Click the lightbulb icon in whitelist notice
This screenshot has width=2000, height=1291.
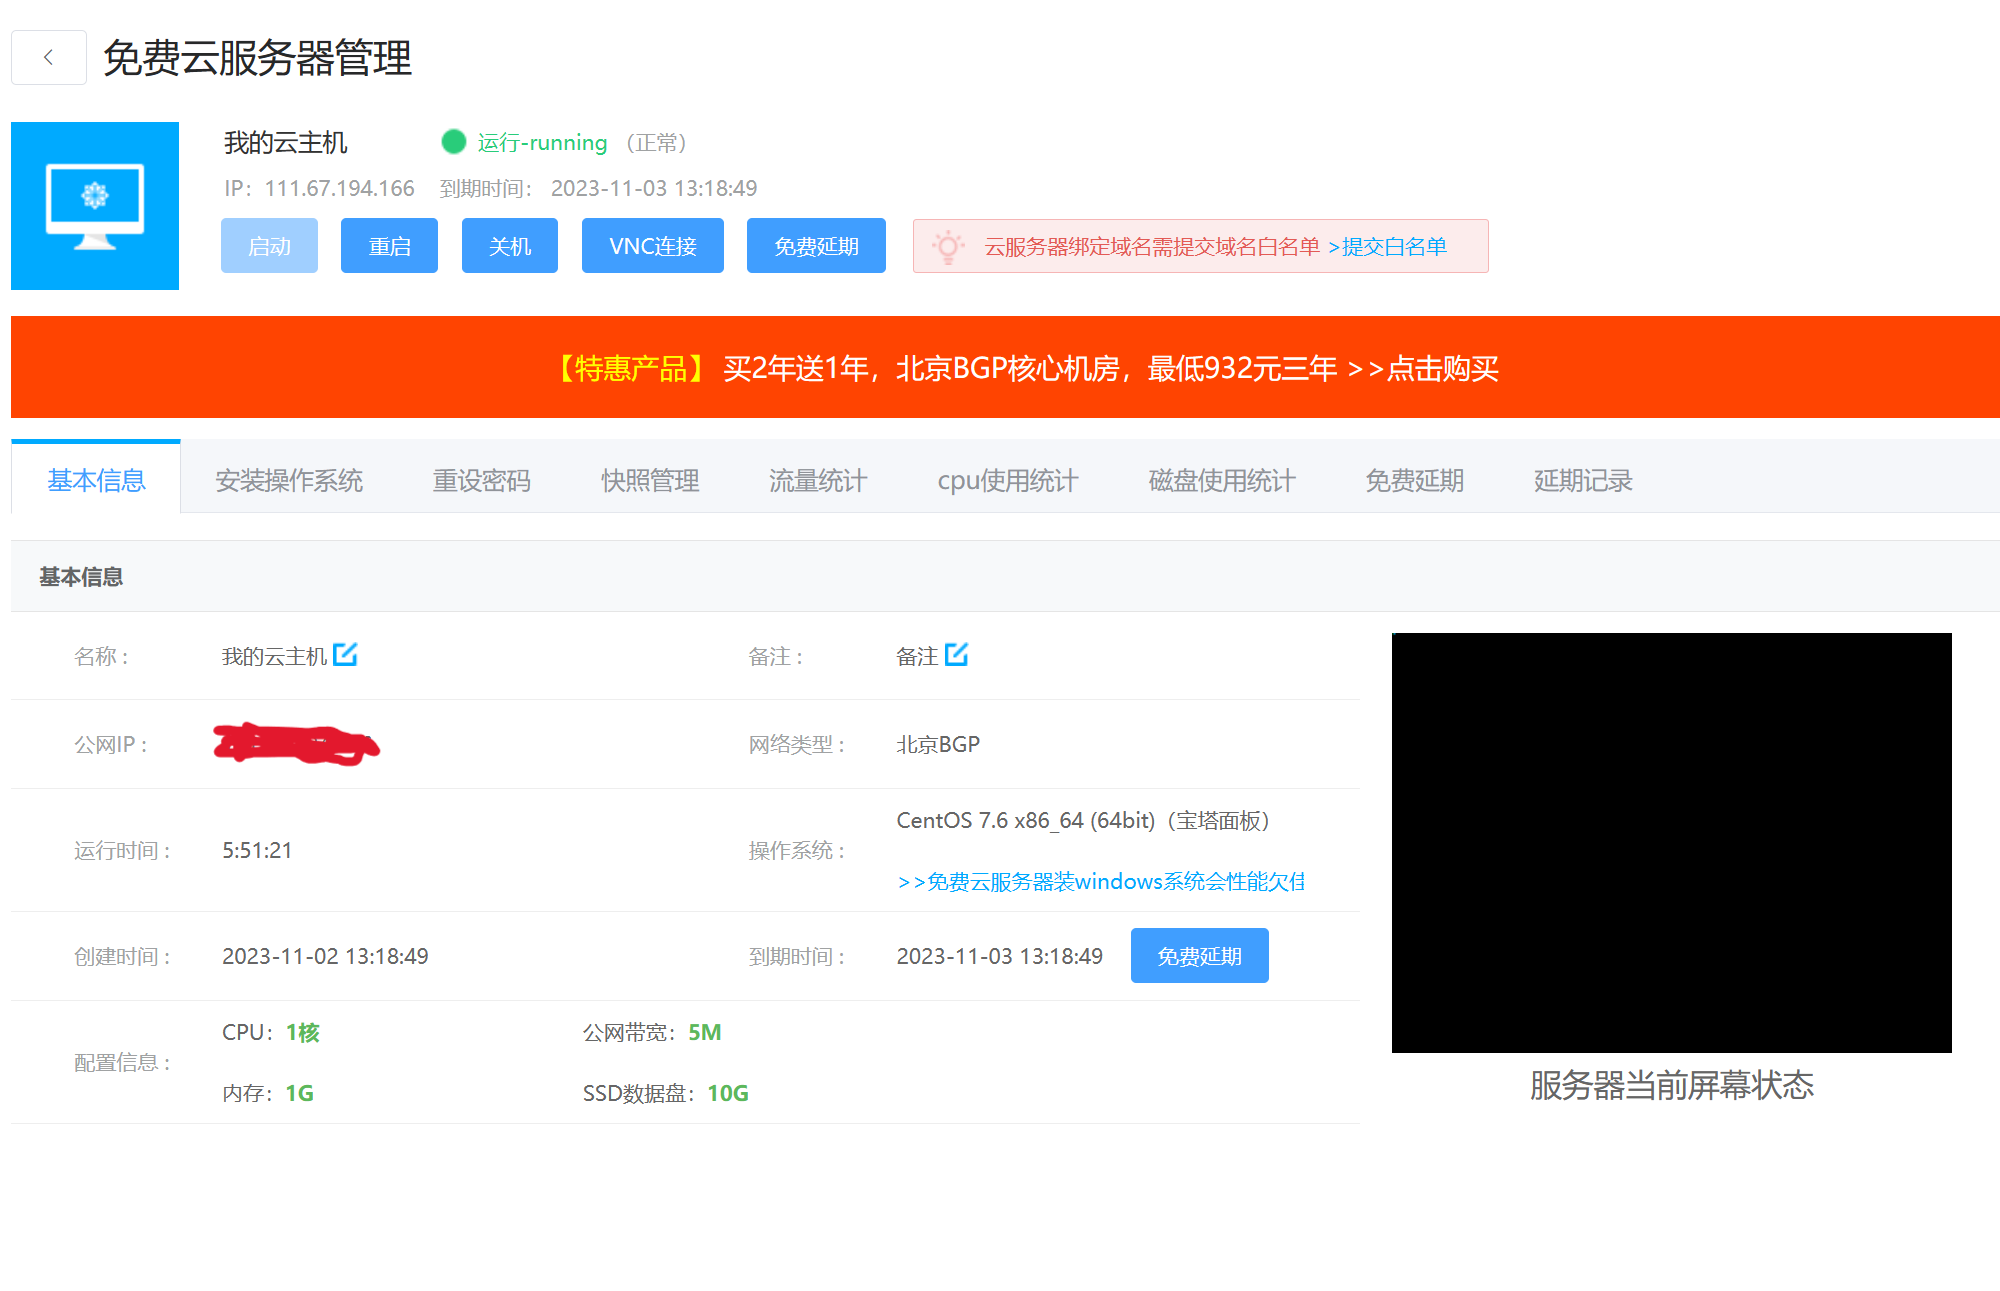947,246
